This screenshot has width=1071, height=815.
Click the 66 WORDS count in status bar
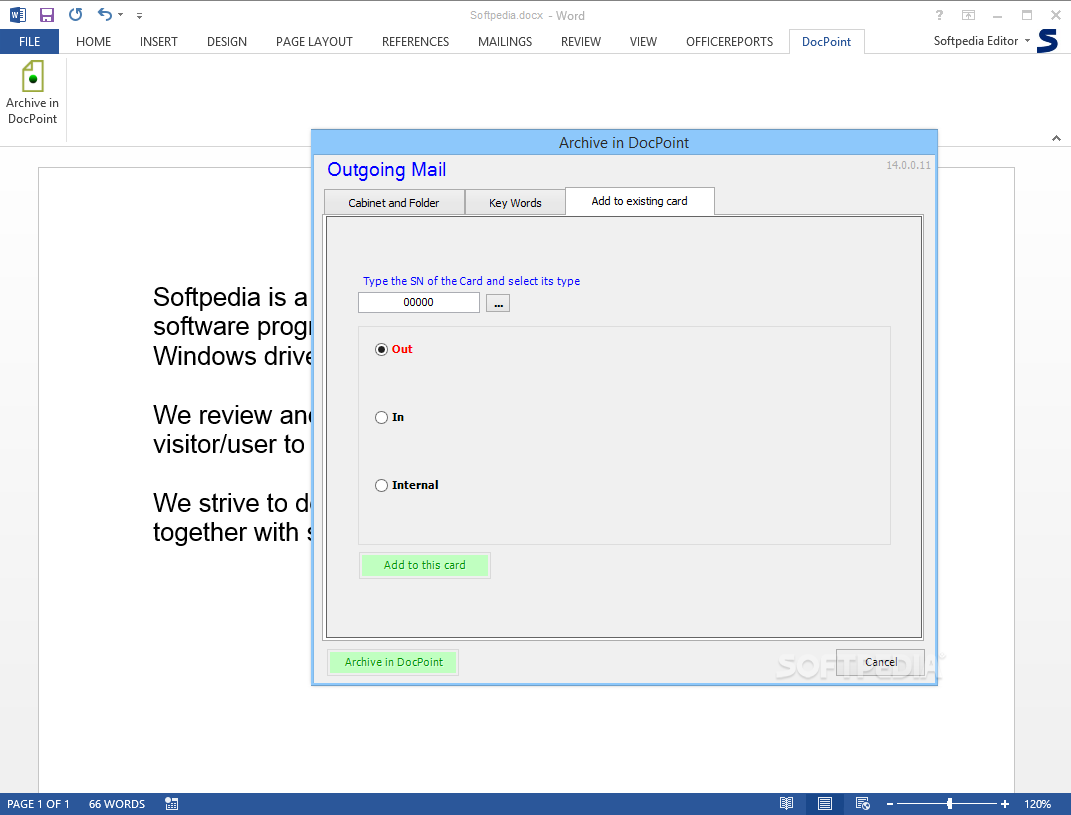pyautogui.click(x=117, y=804)
